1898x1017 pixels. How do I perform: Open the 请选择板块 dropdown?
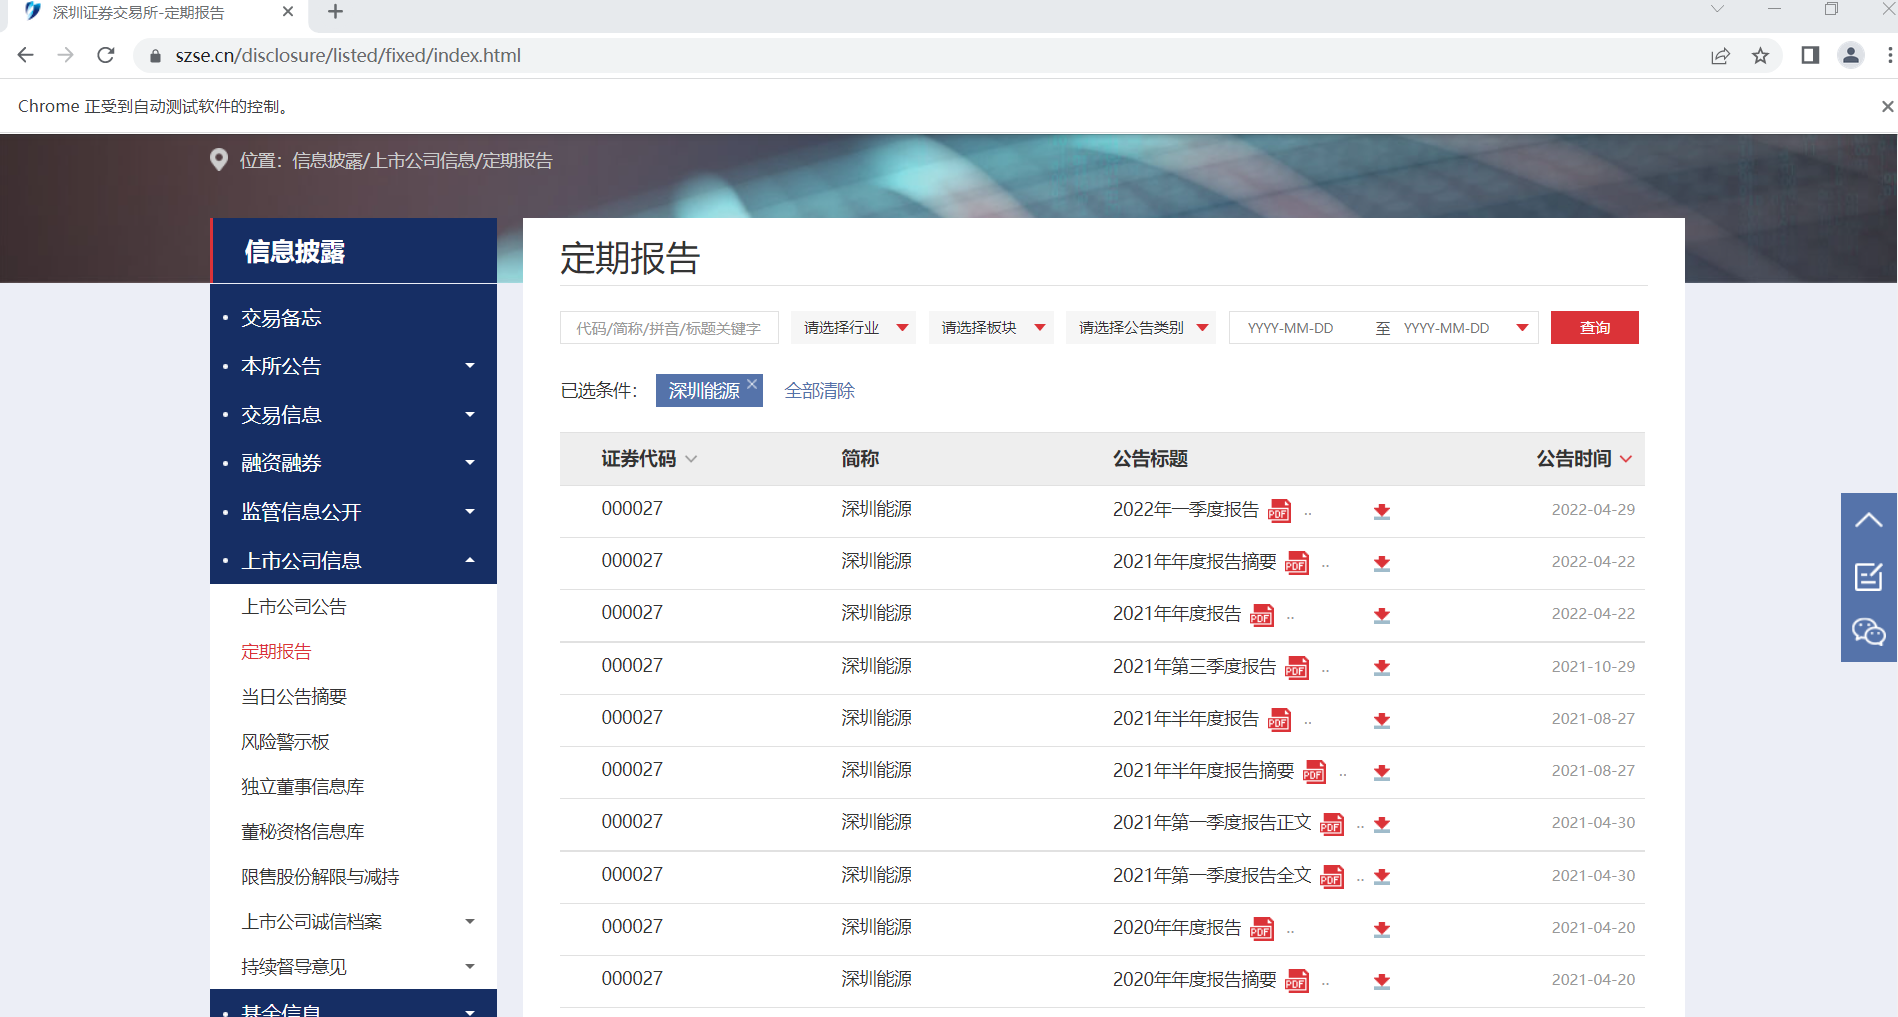tap(991, 328)
